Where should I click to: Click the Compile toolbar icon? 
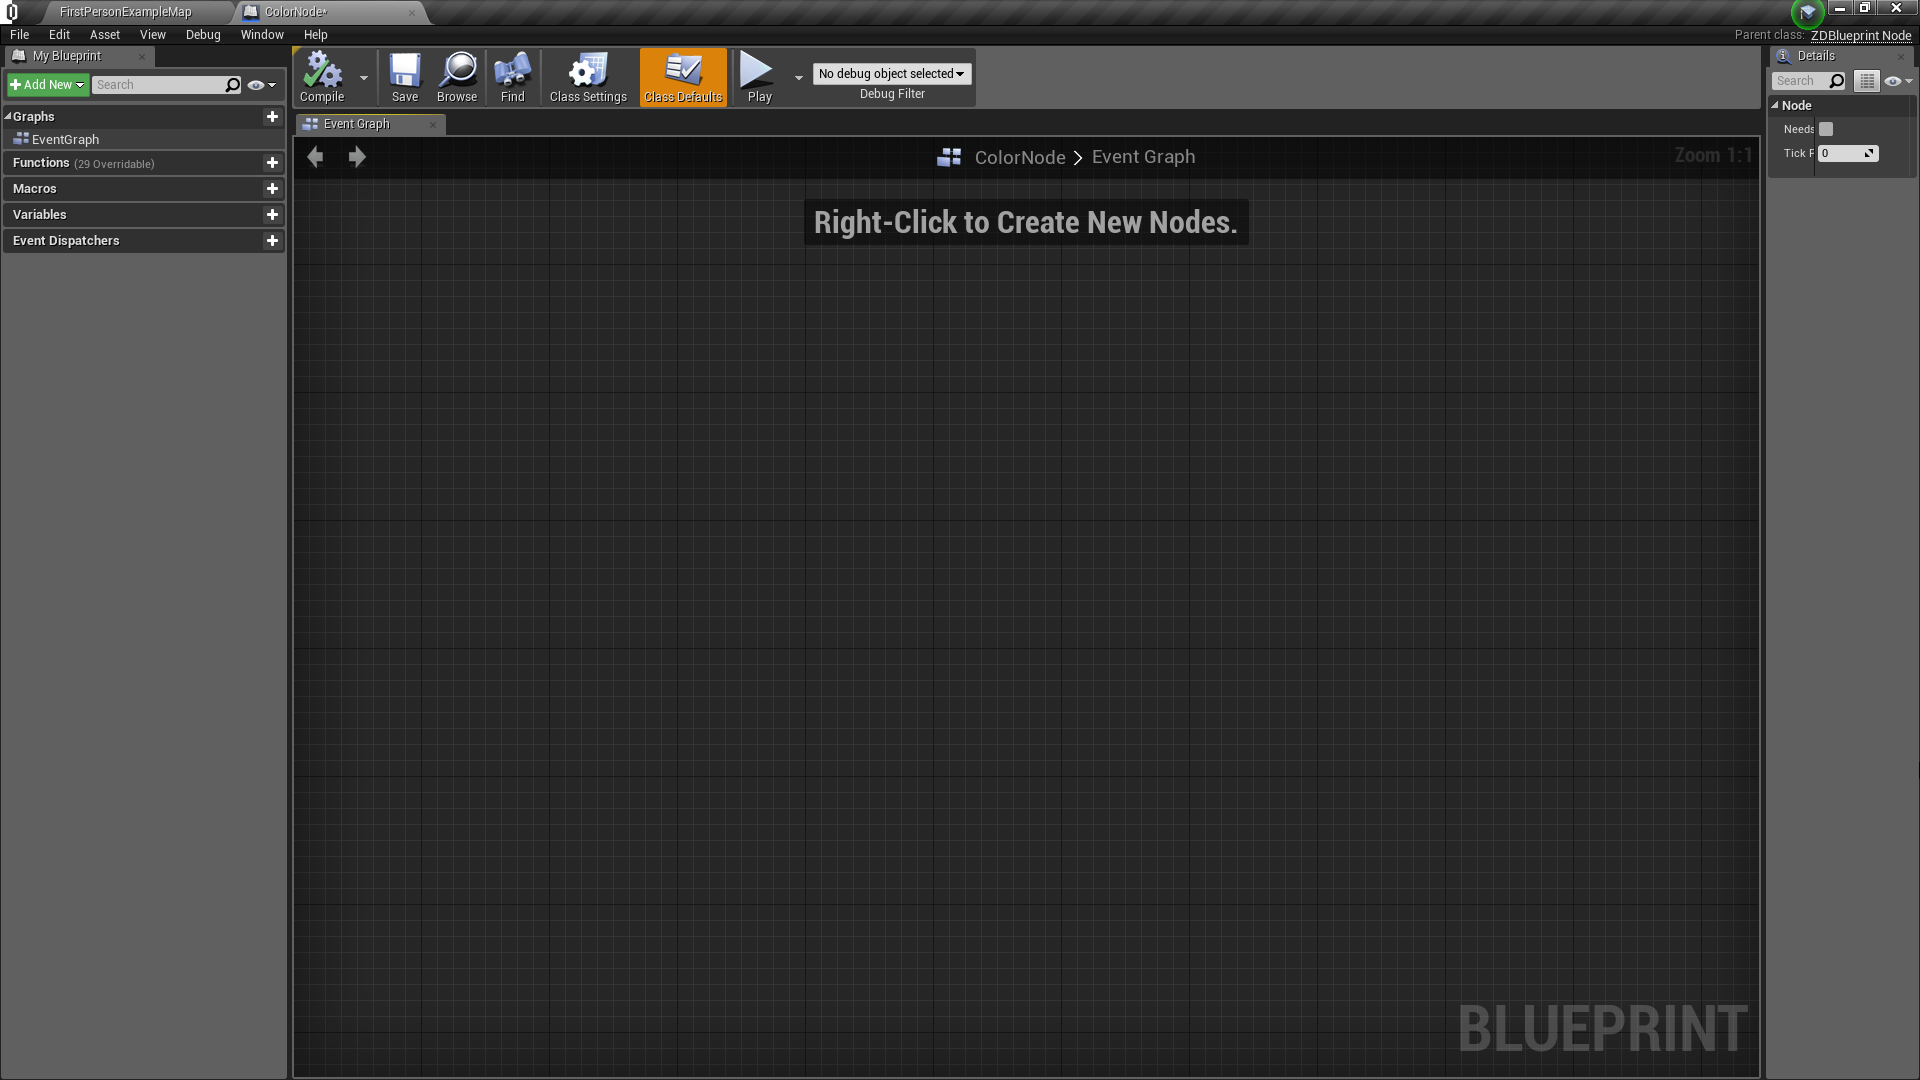coord(322,70)
